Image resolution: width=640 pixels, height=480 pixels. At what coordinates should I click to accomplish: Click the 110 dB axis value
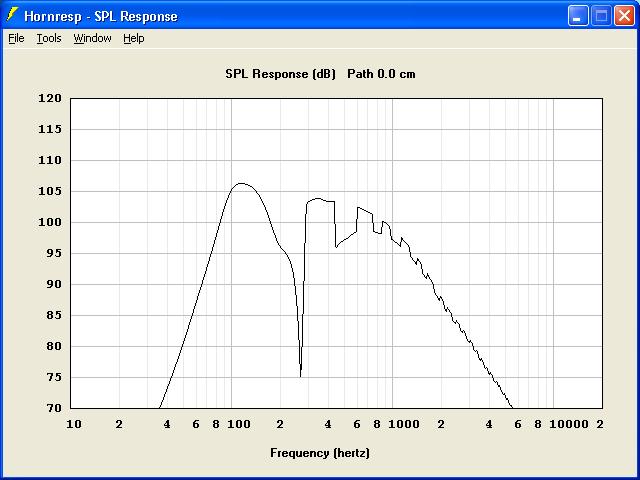(50, 160)
